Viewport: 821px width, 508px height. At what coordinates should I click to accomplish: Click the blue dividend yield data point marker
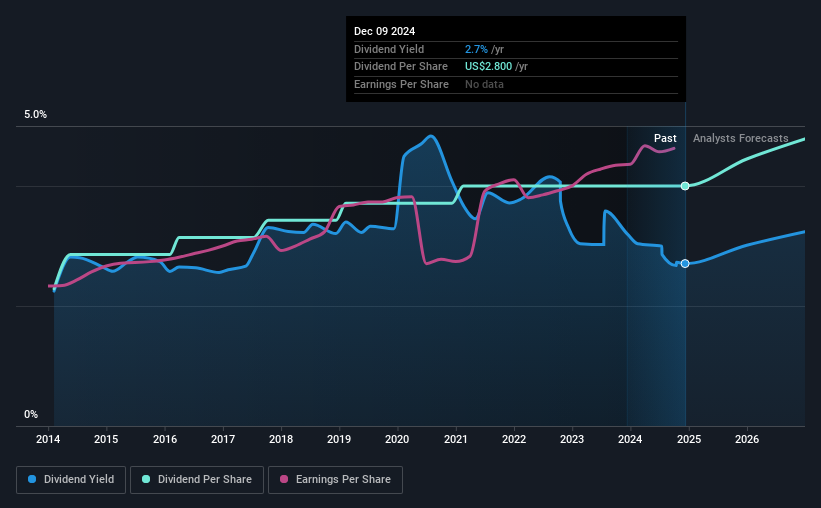click(x=685, y=263)
